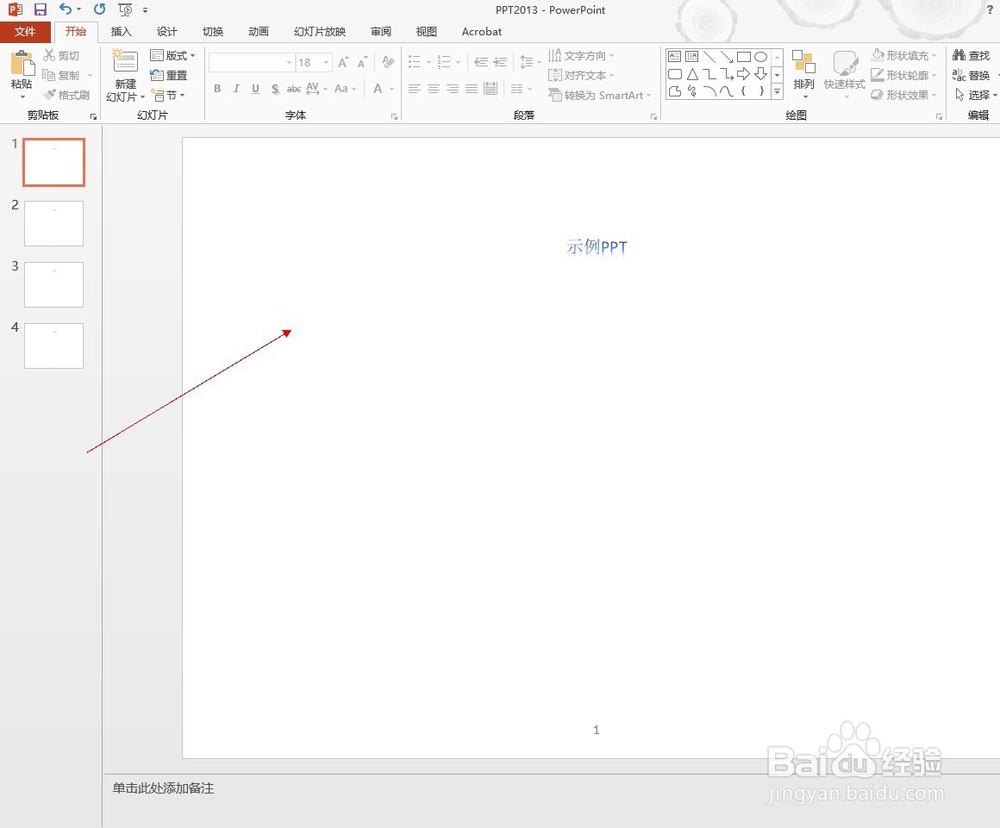Open the Font dialog launcher
Screen dimensions: 1000x828
394,117
